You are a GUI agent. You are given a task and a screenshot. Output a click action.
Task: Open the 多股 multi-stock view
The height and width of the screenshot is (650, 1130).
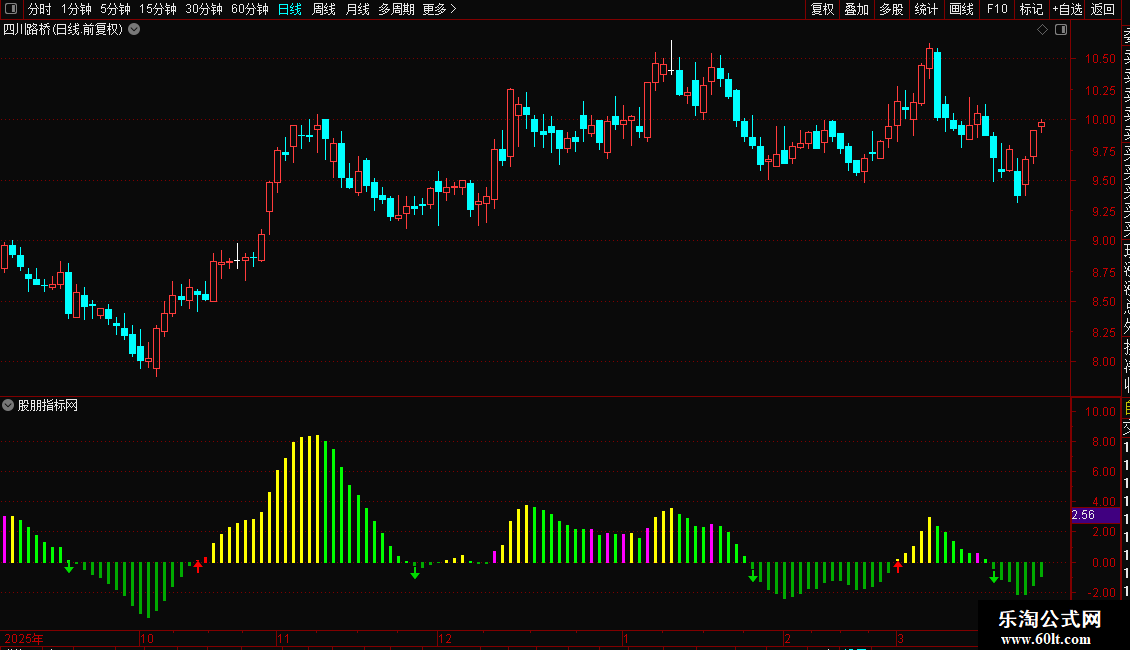[x=891, y=9]
